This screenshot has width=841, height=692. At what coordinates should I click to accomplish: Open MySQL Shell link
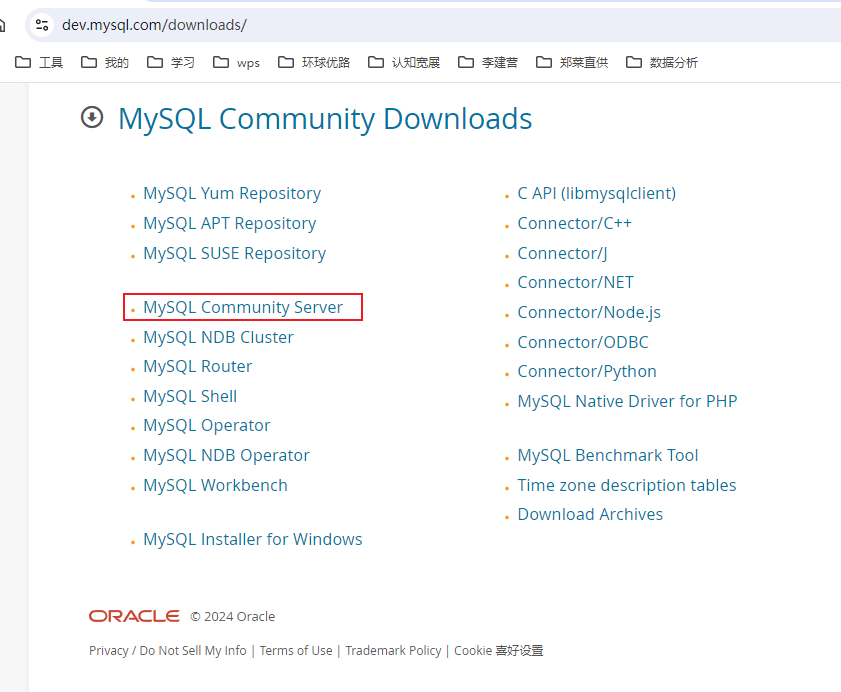point(190,396)
